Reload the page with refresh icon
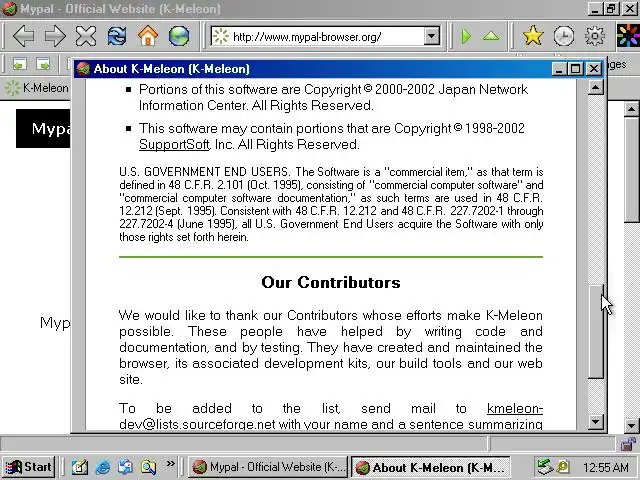The width and height of the screenshot is (640, 480). coord(117,36)
